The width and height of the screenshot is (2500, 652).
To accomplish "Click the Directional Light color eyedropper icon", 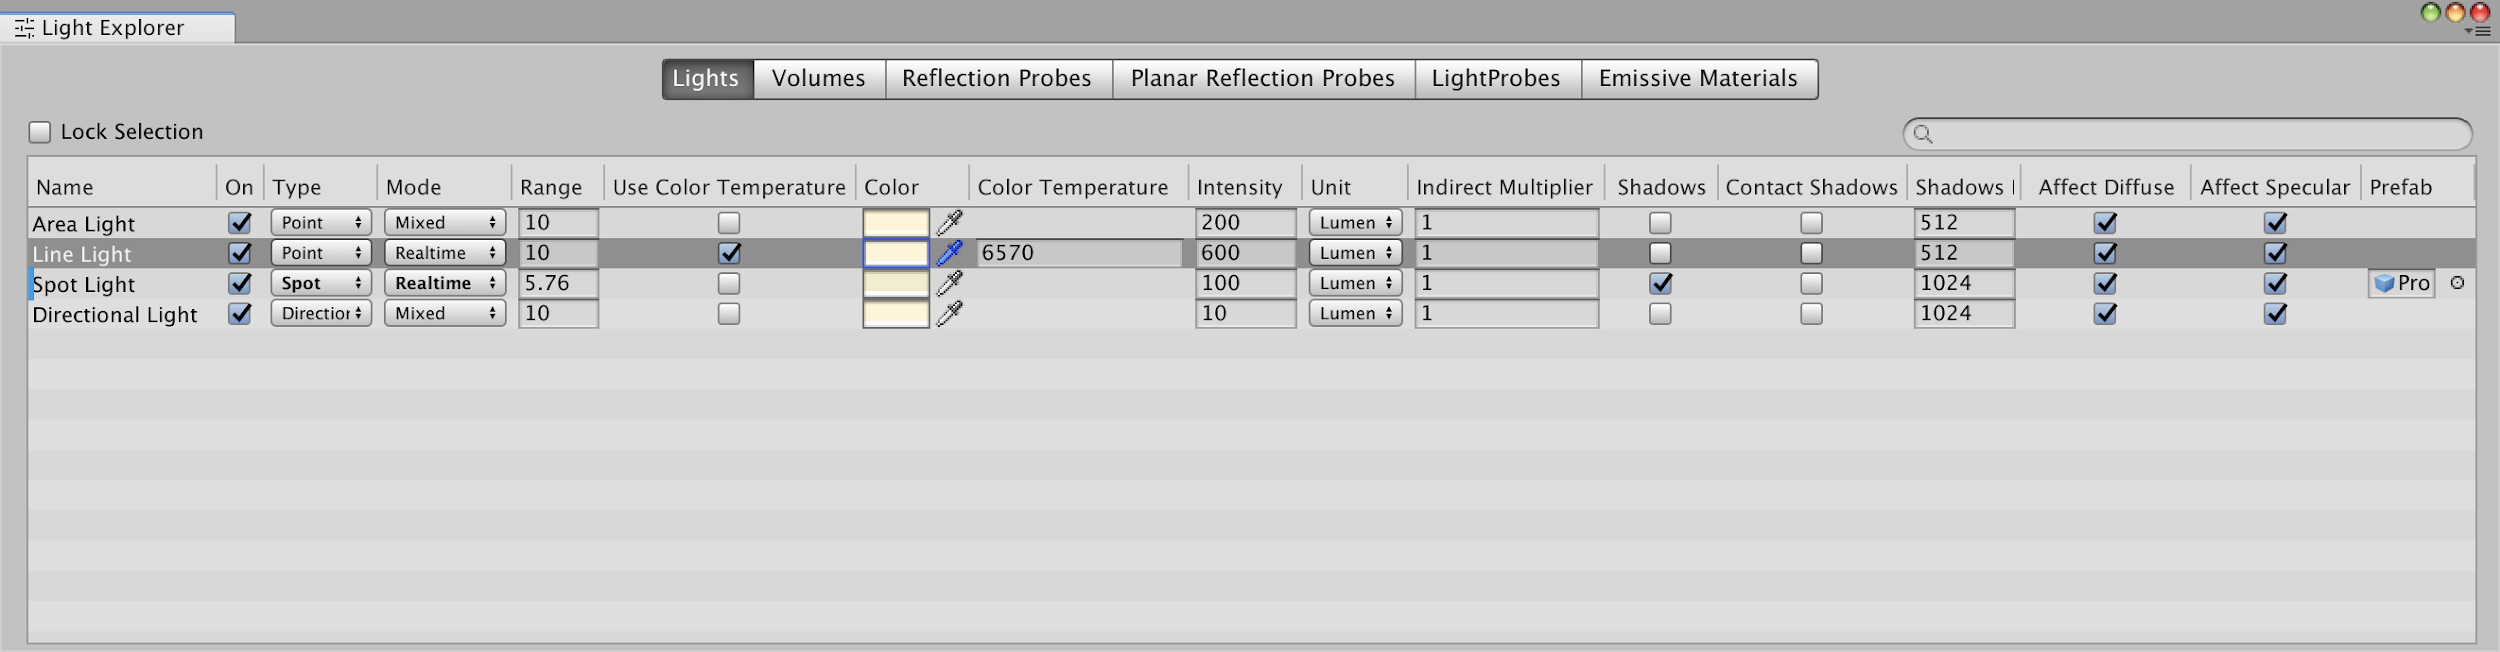I will 949,314.
